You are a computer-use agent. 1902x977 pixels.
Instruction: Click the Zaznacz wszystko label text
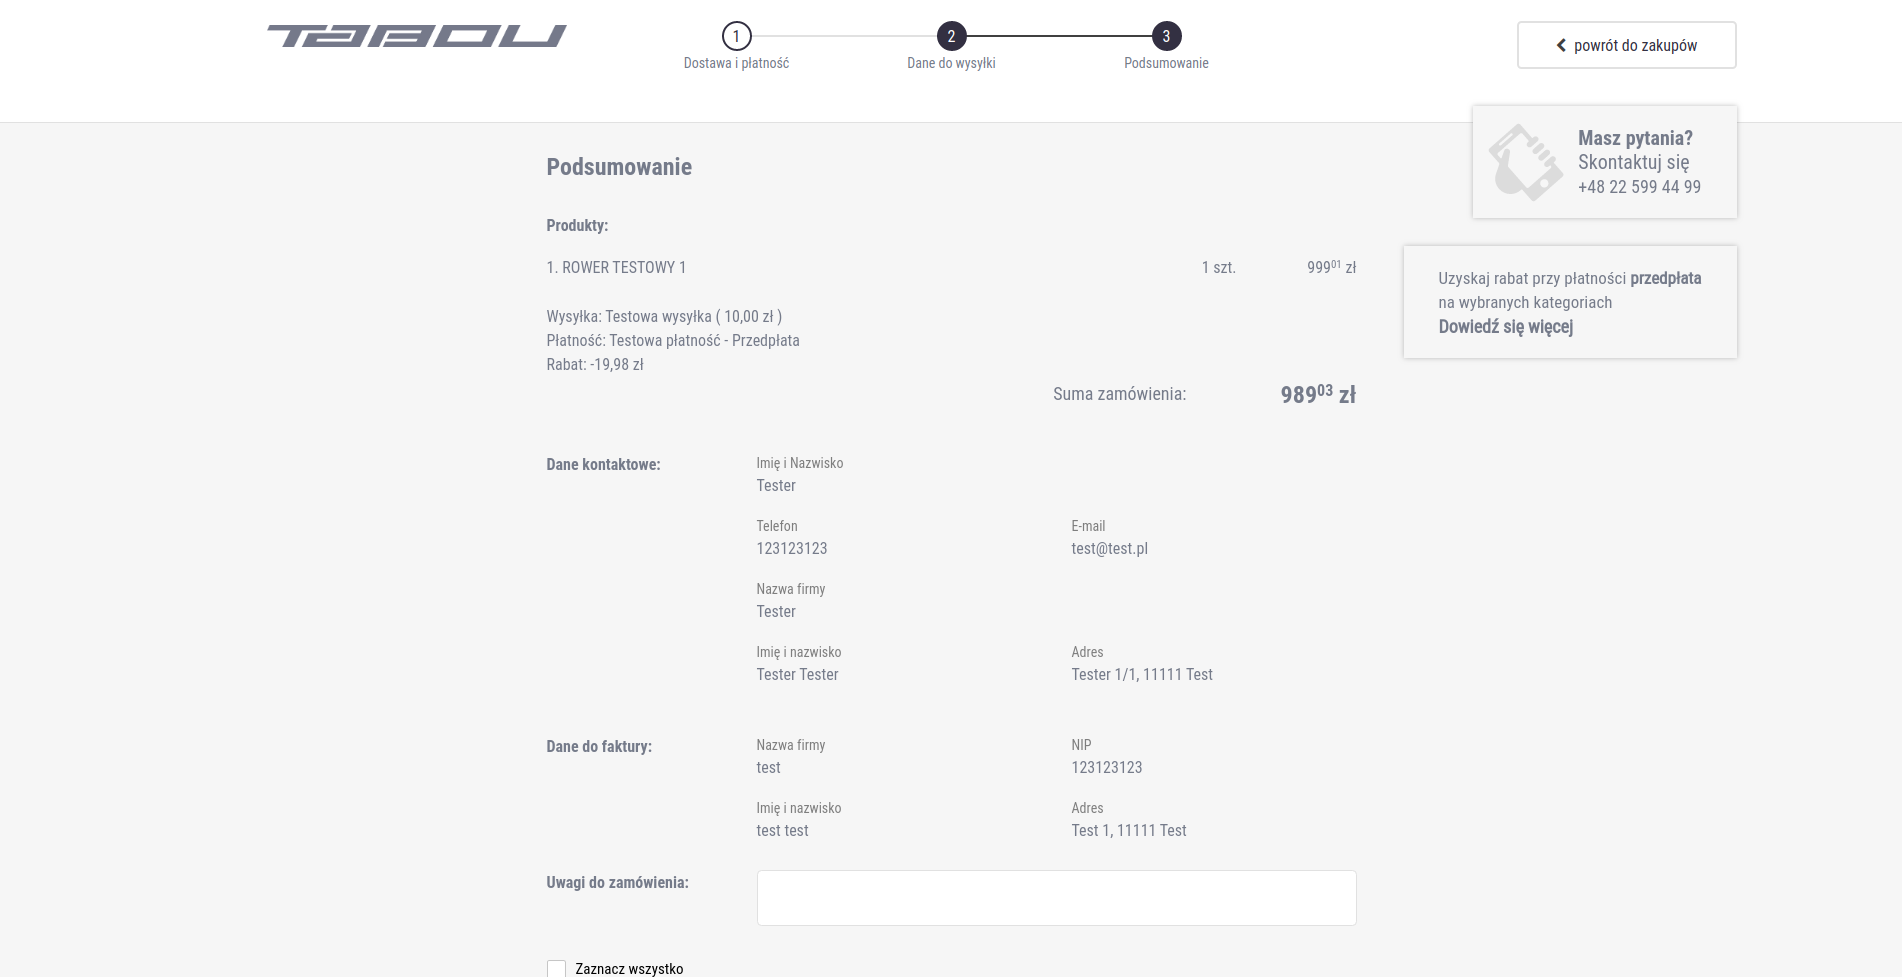(629, 968)
